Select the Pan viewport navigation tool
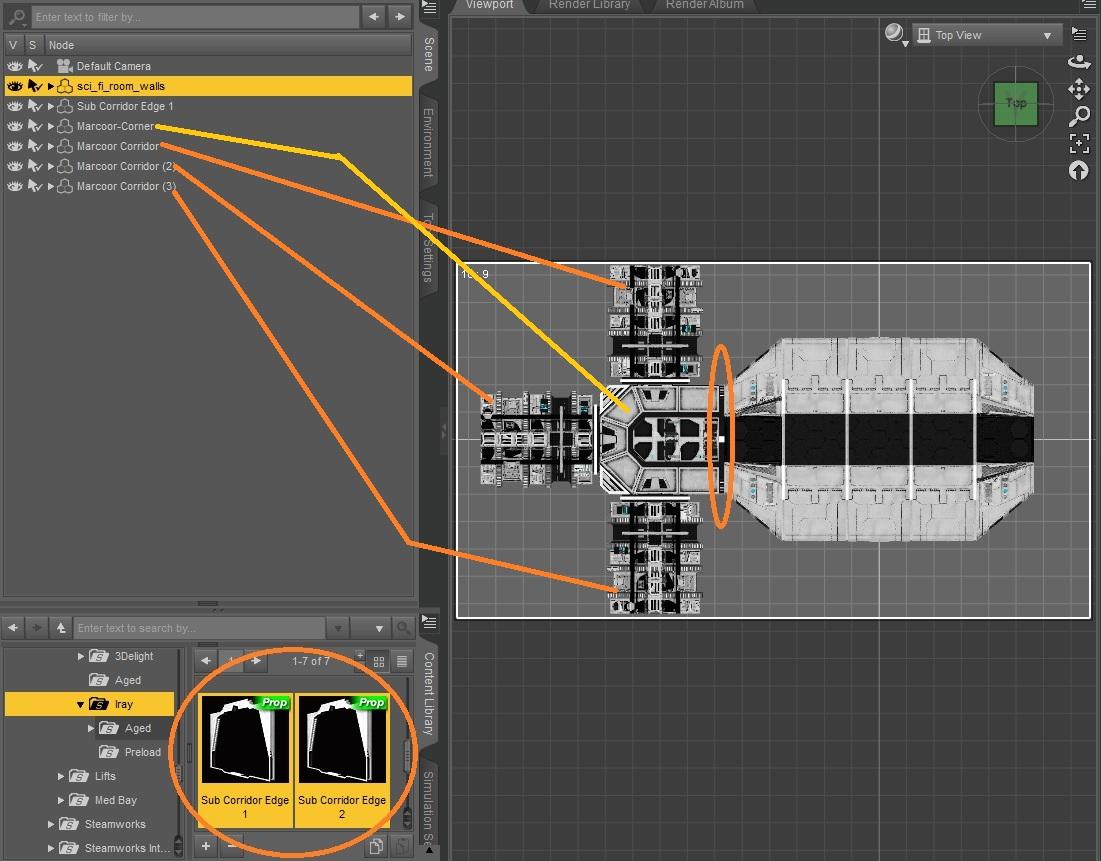Viewport: 1101px width, 861px height. pos(1079,89)
